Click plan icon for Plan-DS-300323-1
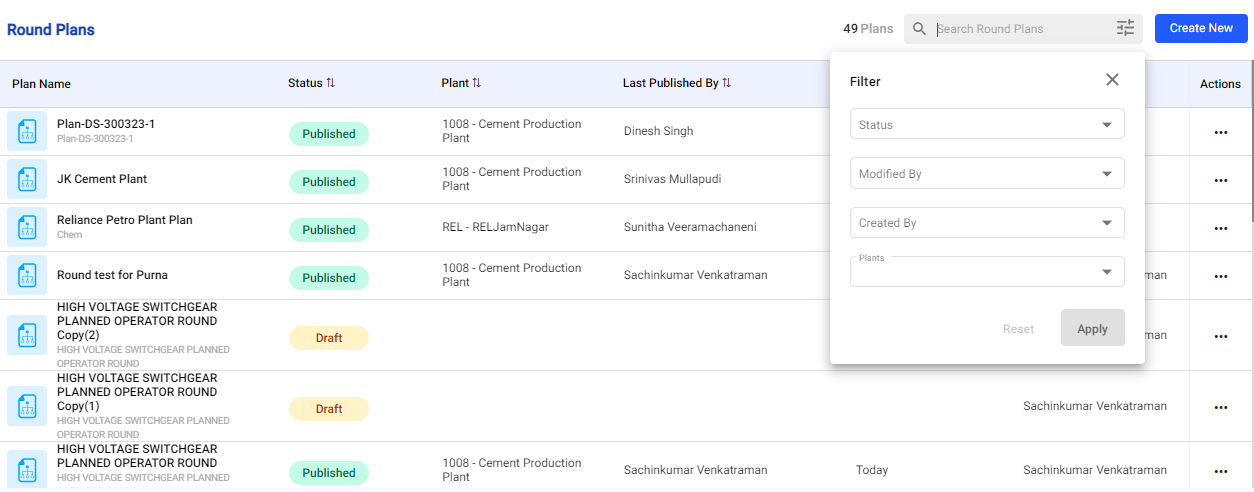This screenshot has height=492, width=1254. click(27, 131)
